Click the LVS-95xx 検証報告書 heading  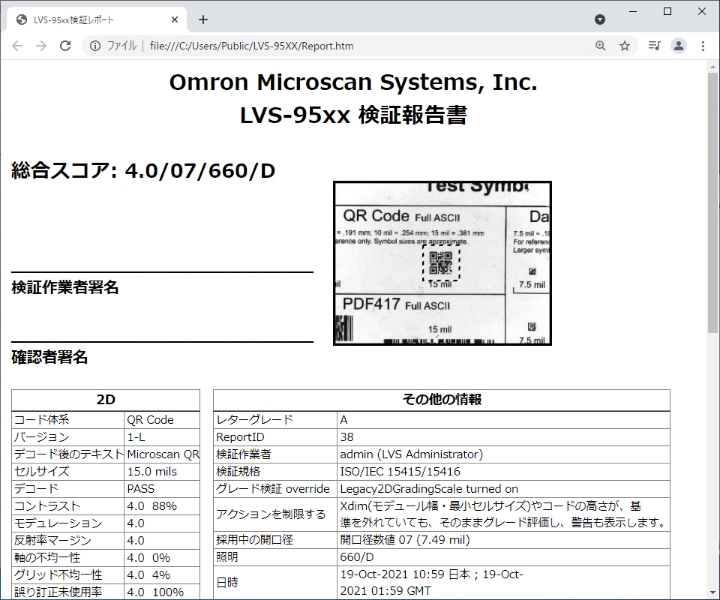353,115
